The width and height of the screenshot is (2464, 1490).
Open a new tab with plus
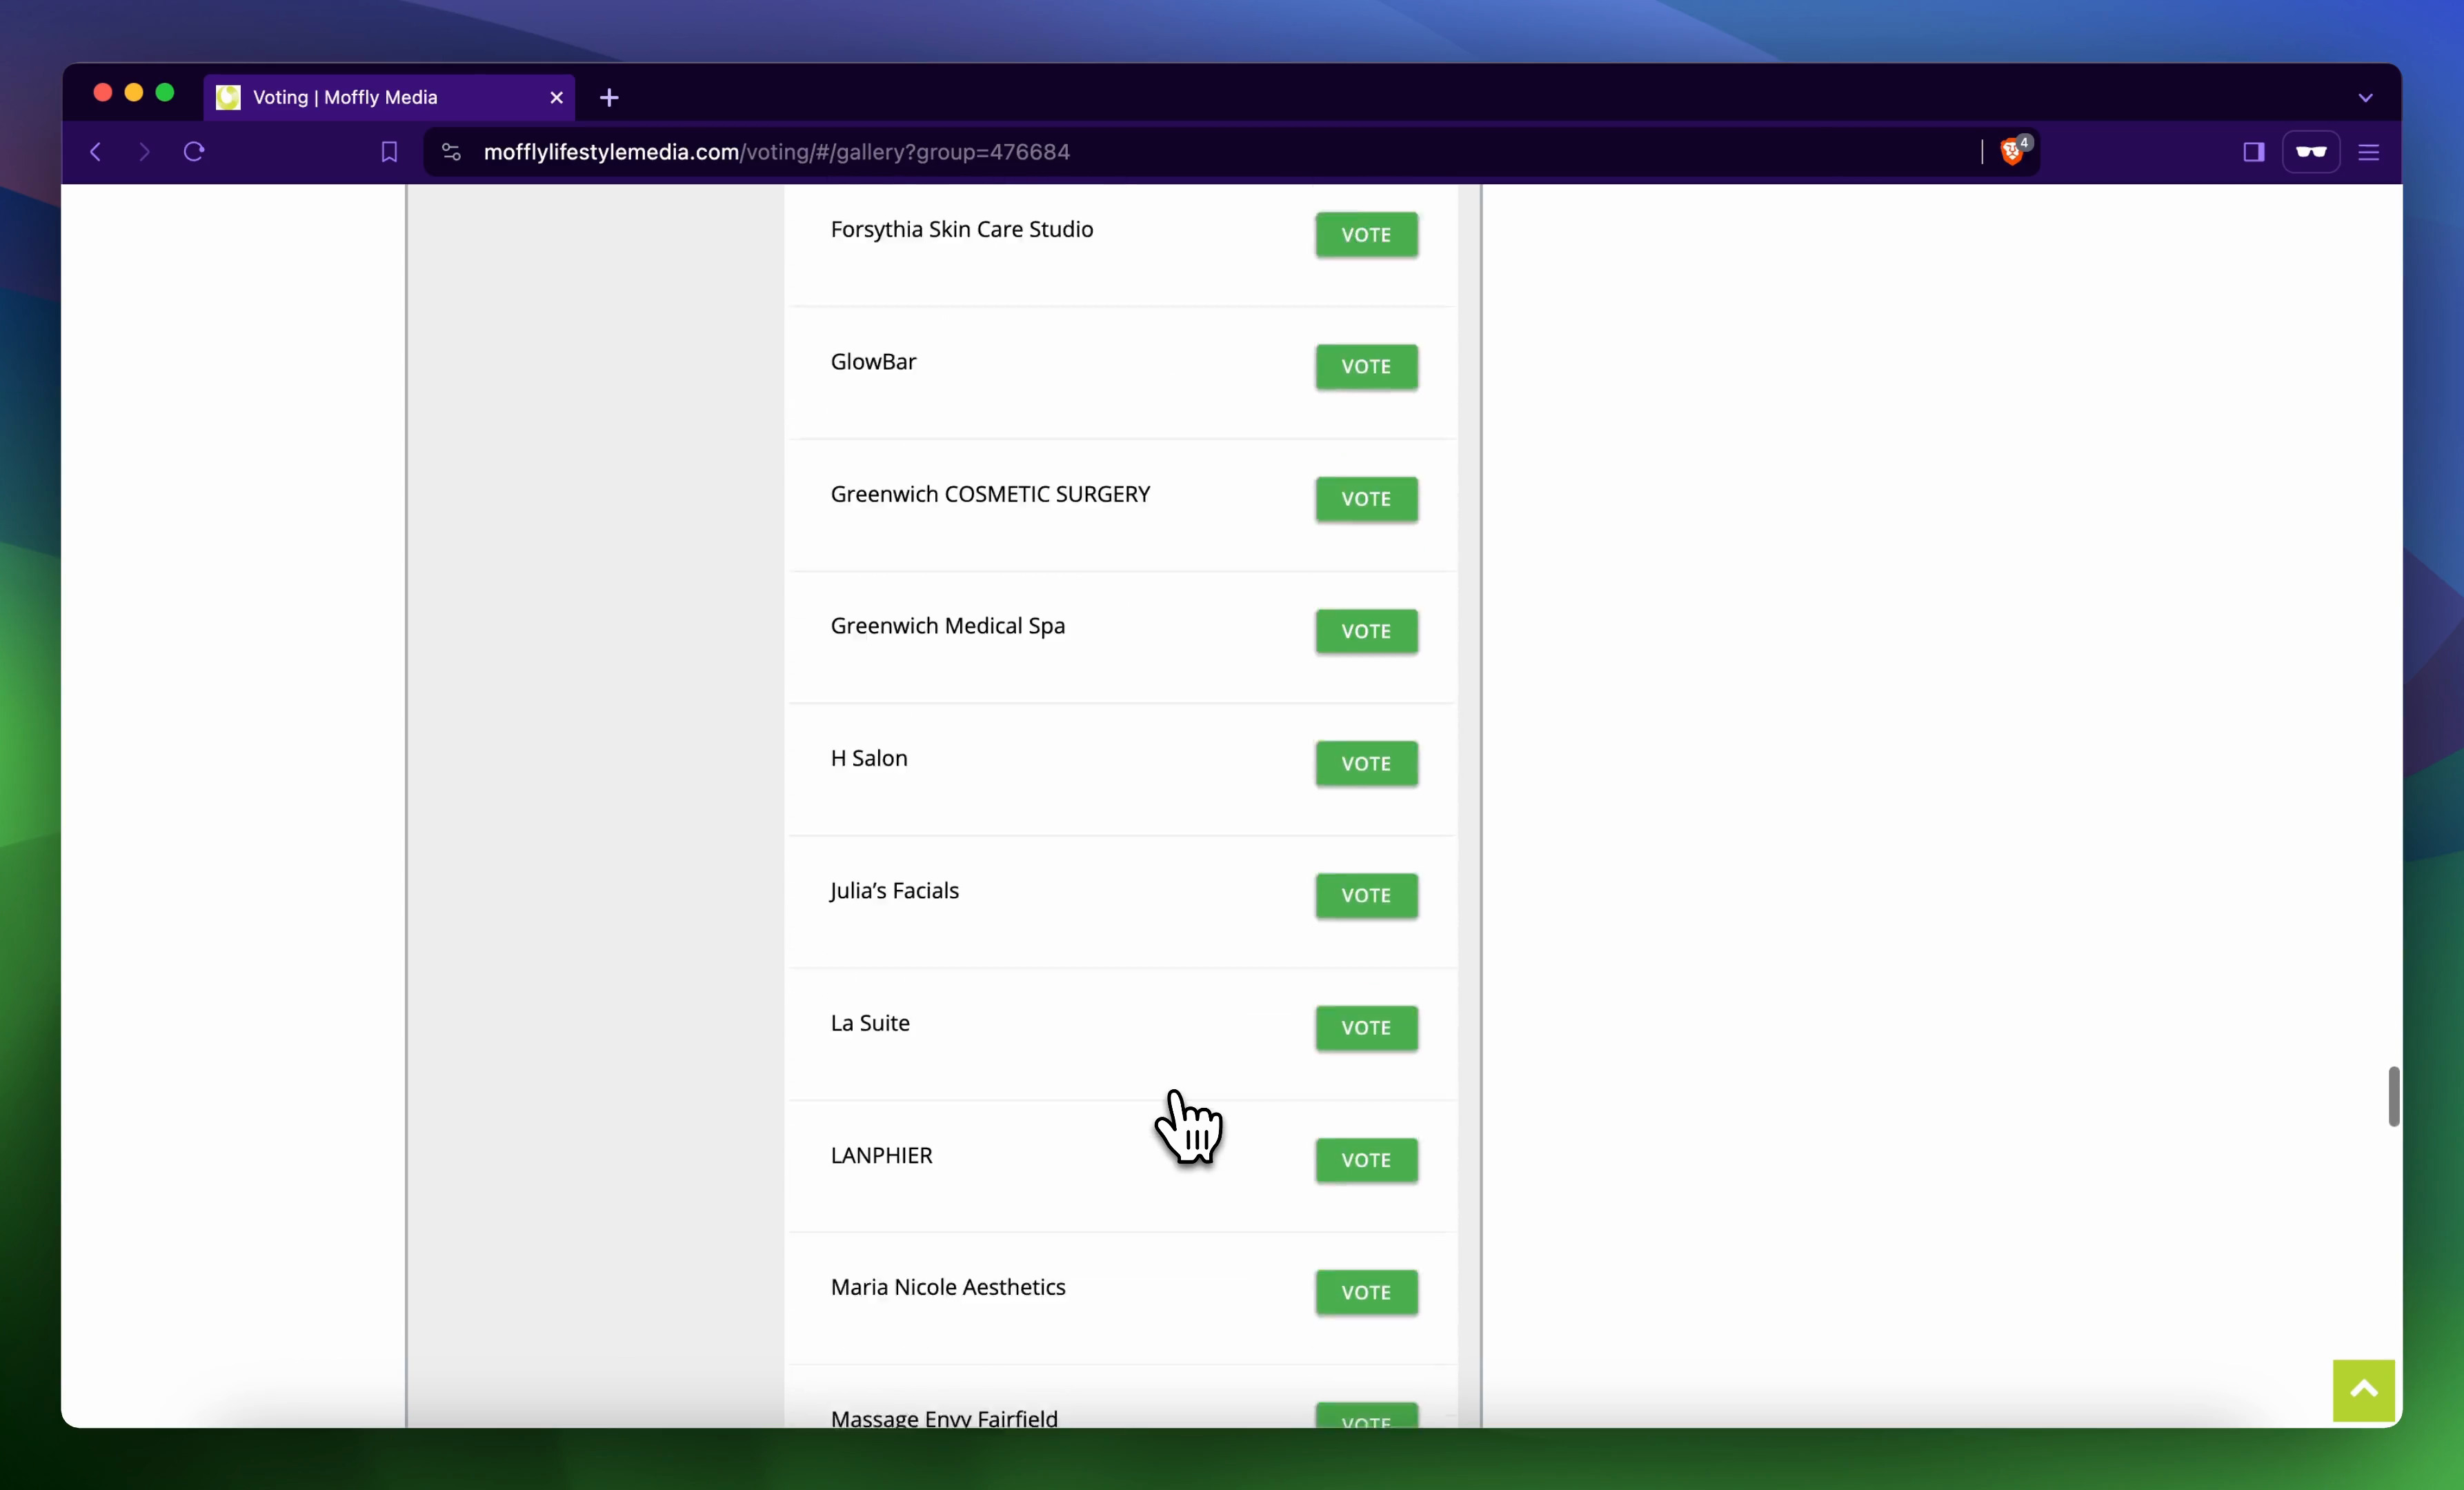[609, 98]
